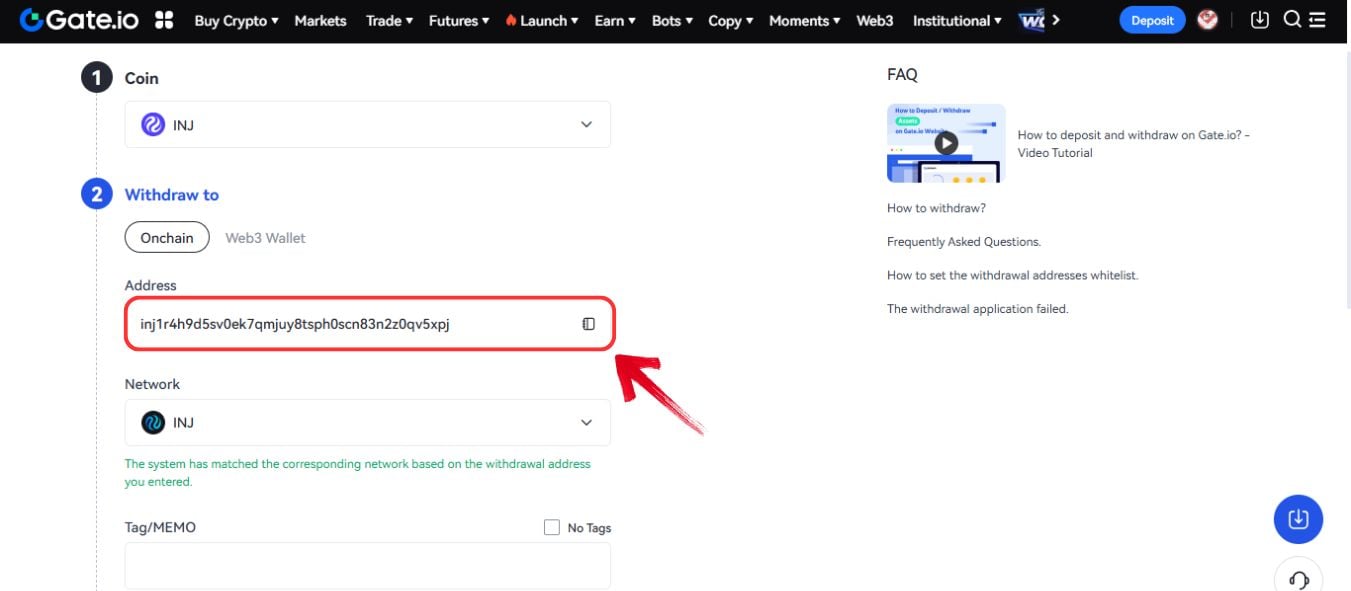
Task: Open the Earn menu
Action: [615, 20]
